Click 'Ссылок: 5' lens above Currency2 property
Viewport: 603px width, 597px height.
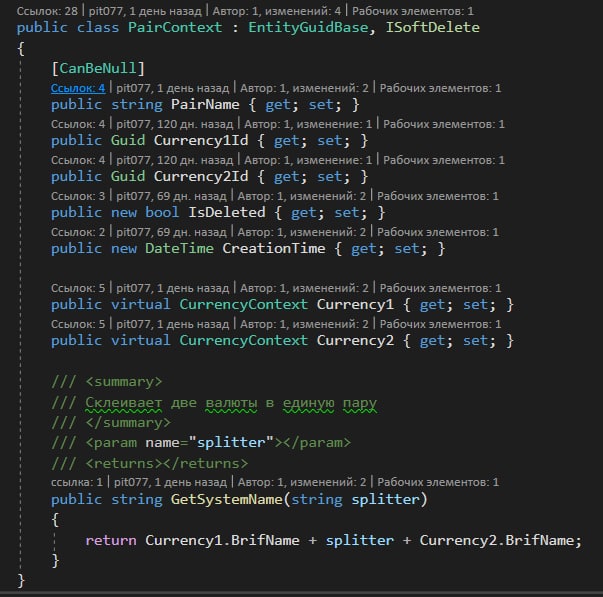point(78,324)
